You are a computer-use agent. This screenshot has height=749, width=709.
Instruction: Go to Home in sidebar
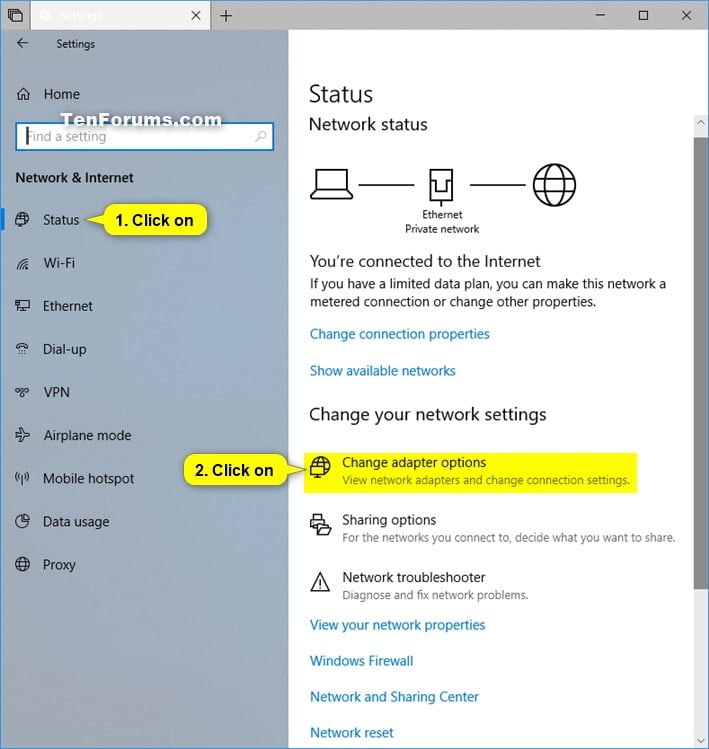[62, 94]
